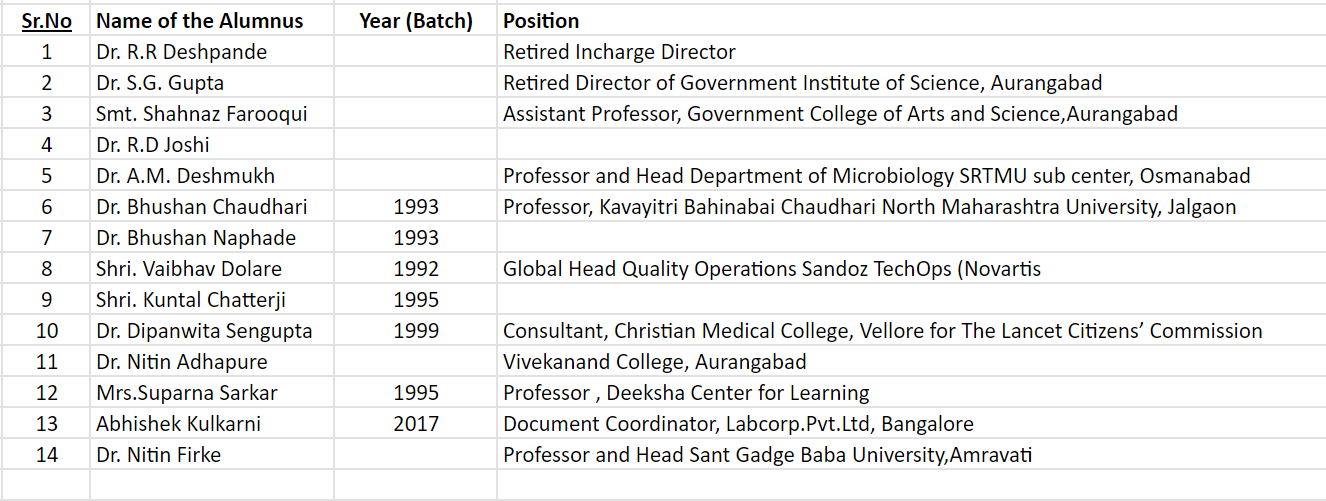Select the Shri. Kuntal Chatterji cell
Screen dimensions: 1326x501
tap(212, 300)
